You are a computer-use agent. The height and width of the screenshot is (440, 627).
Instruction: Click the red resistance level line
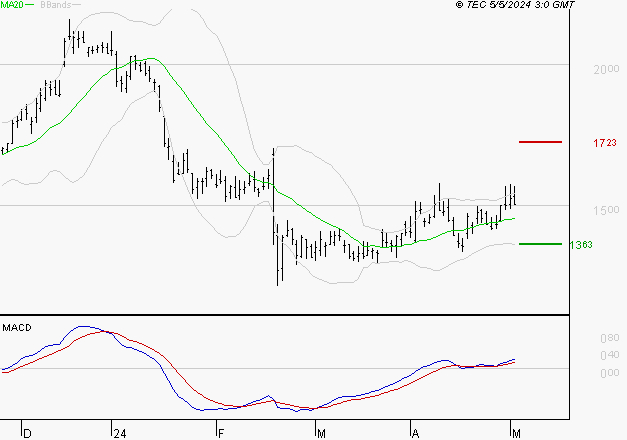[540, 142]
